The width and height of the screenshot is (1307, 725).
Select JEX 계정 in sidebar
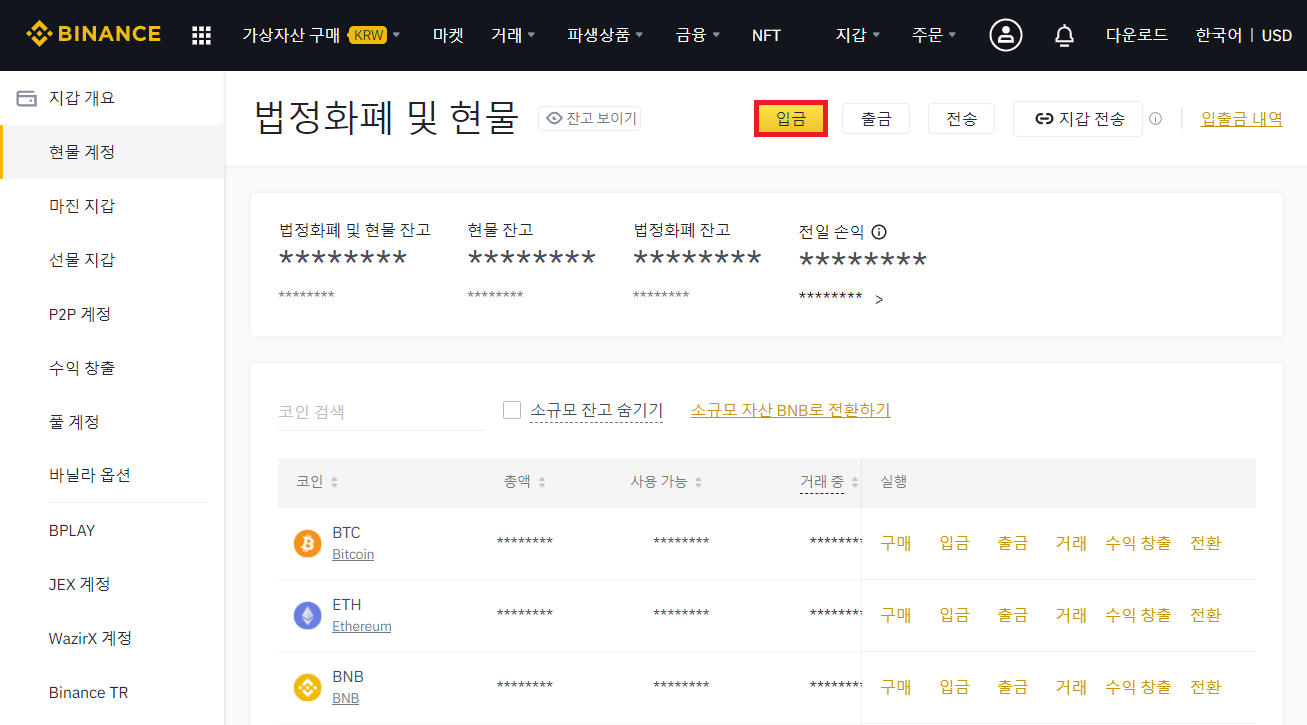tap(112, 584)
